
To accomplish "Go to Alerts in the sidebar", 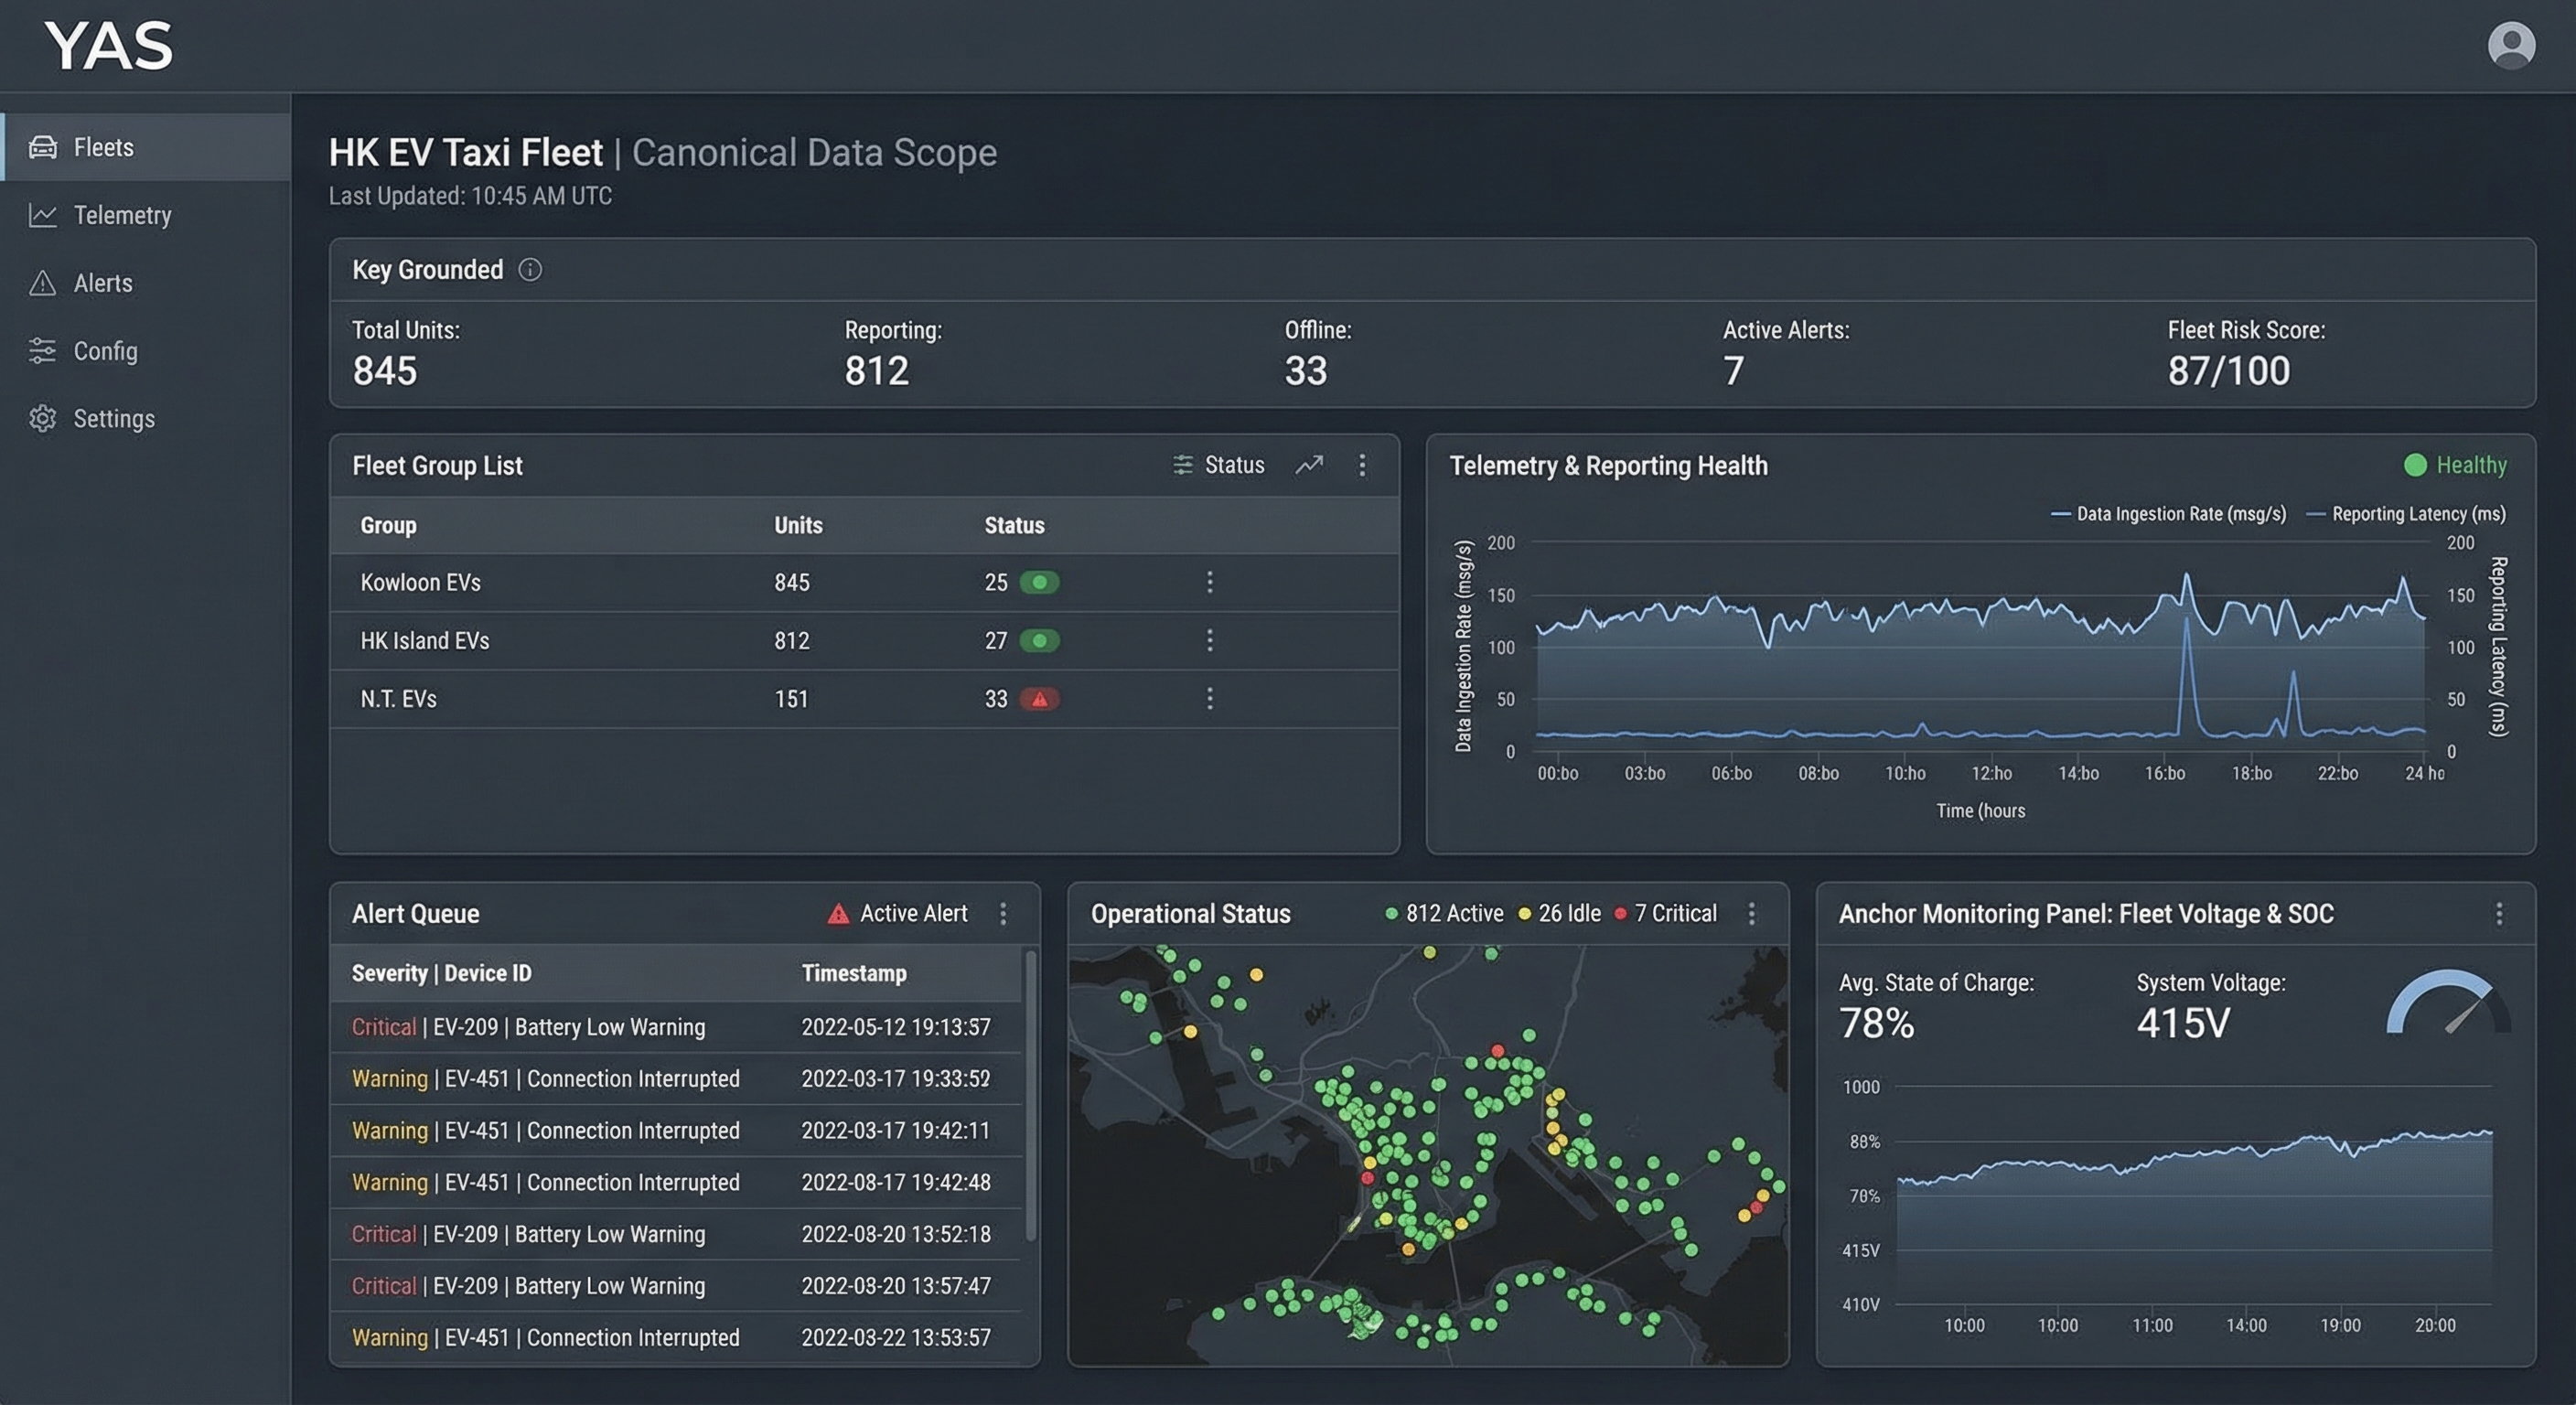I will click(x=102, y=283).
